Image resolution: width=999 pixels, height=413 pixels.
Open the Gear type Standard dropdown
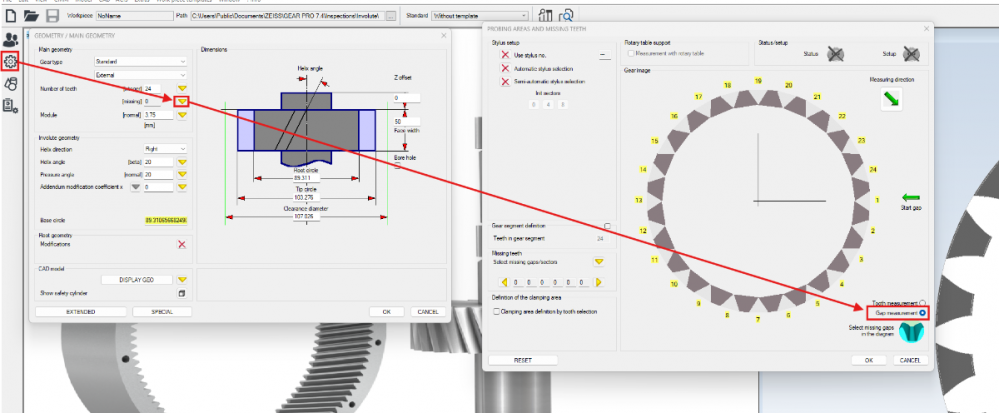coord(139,61)
